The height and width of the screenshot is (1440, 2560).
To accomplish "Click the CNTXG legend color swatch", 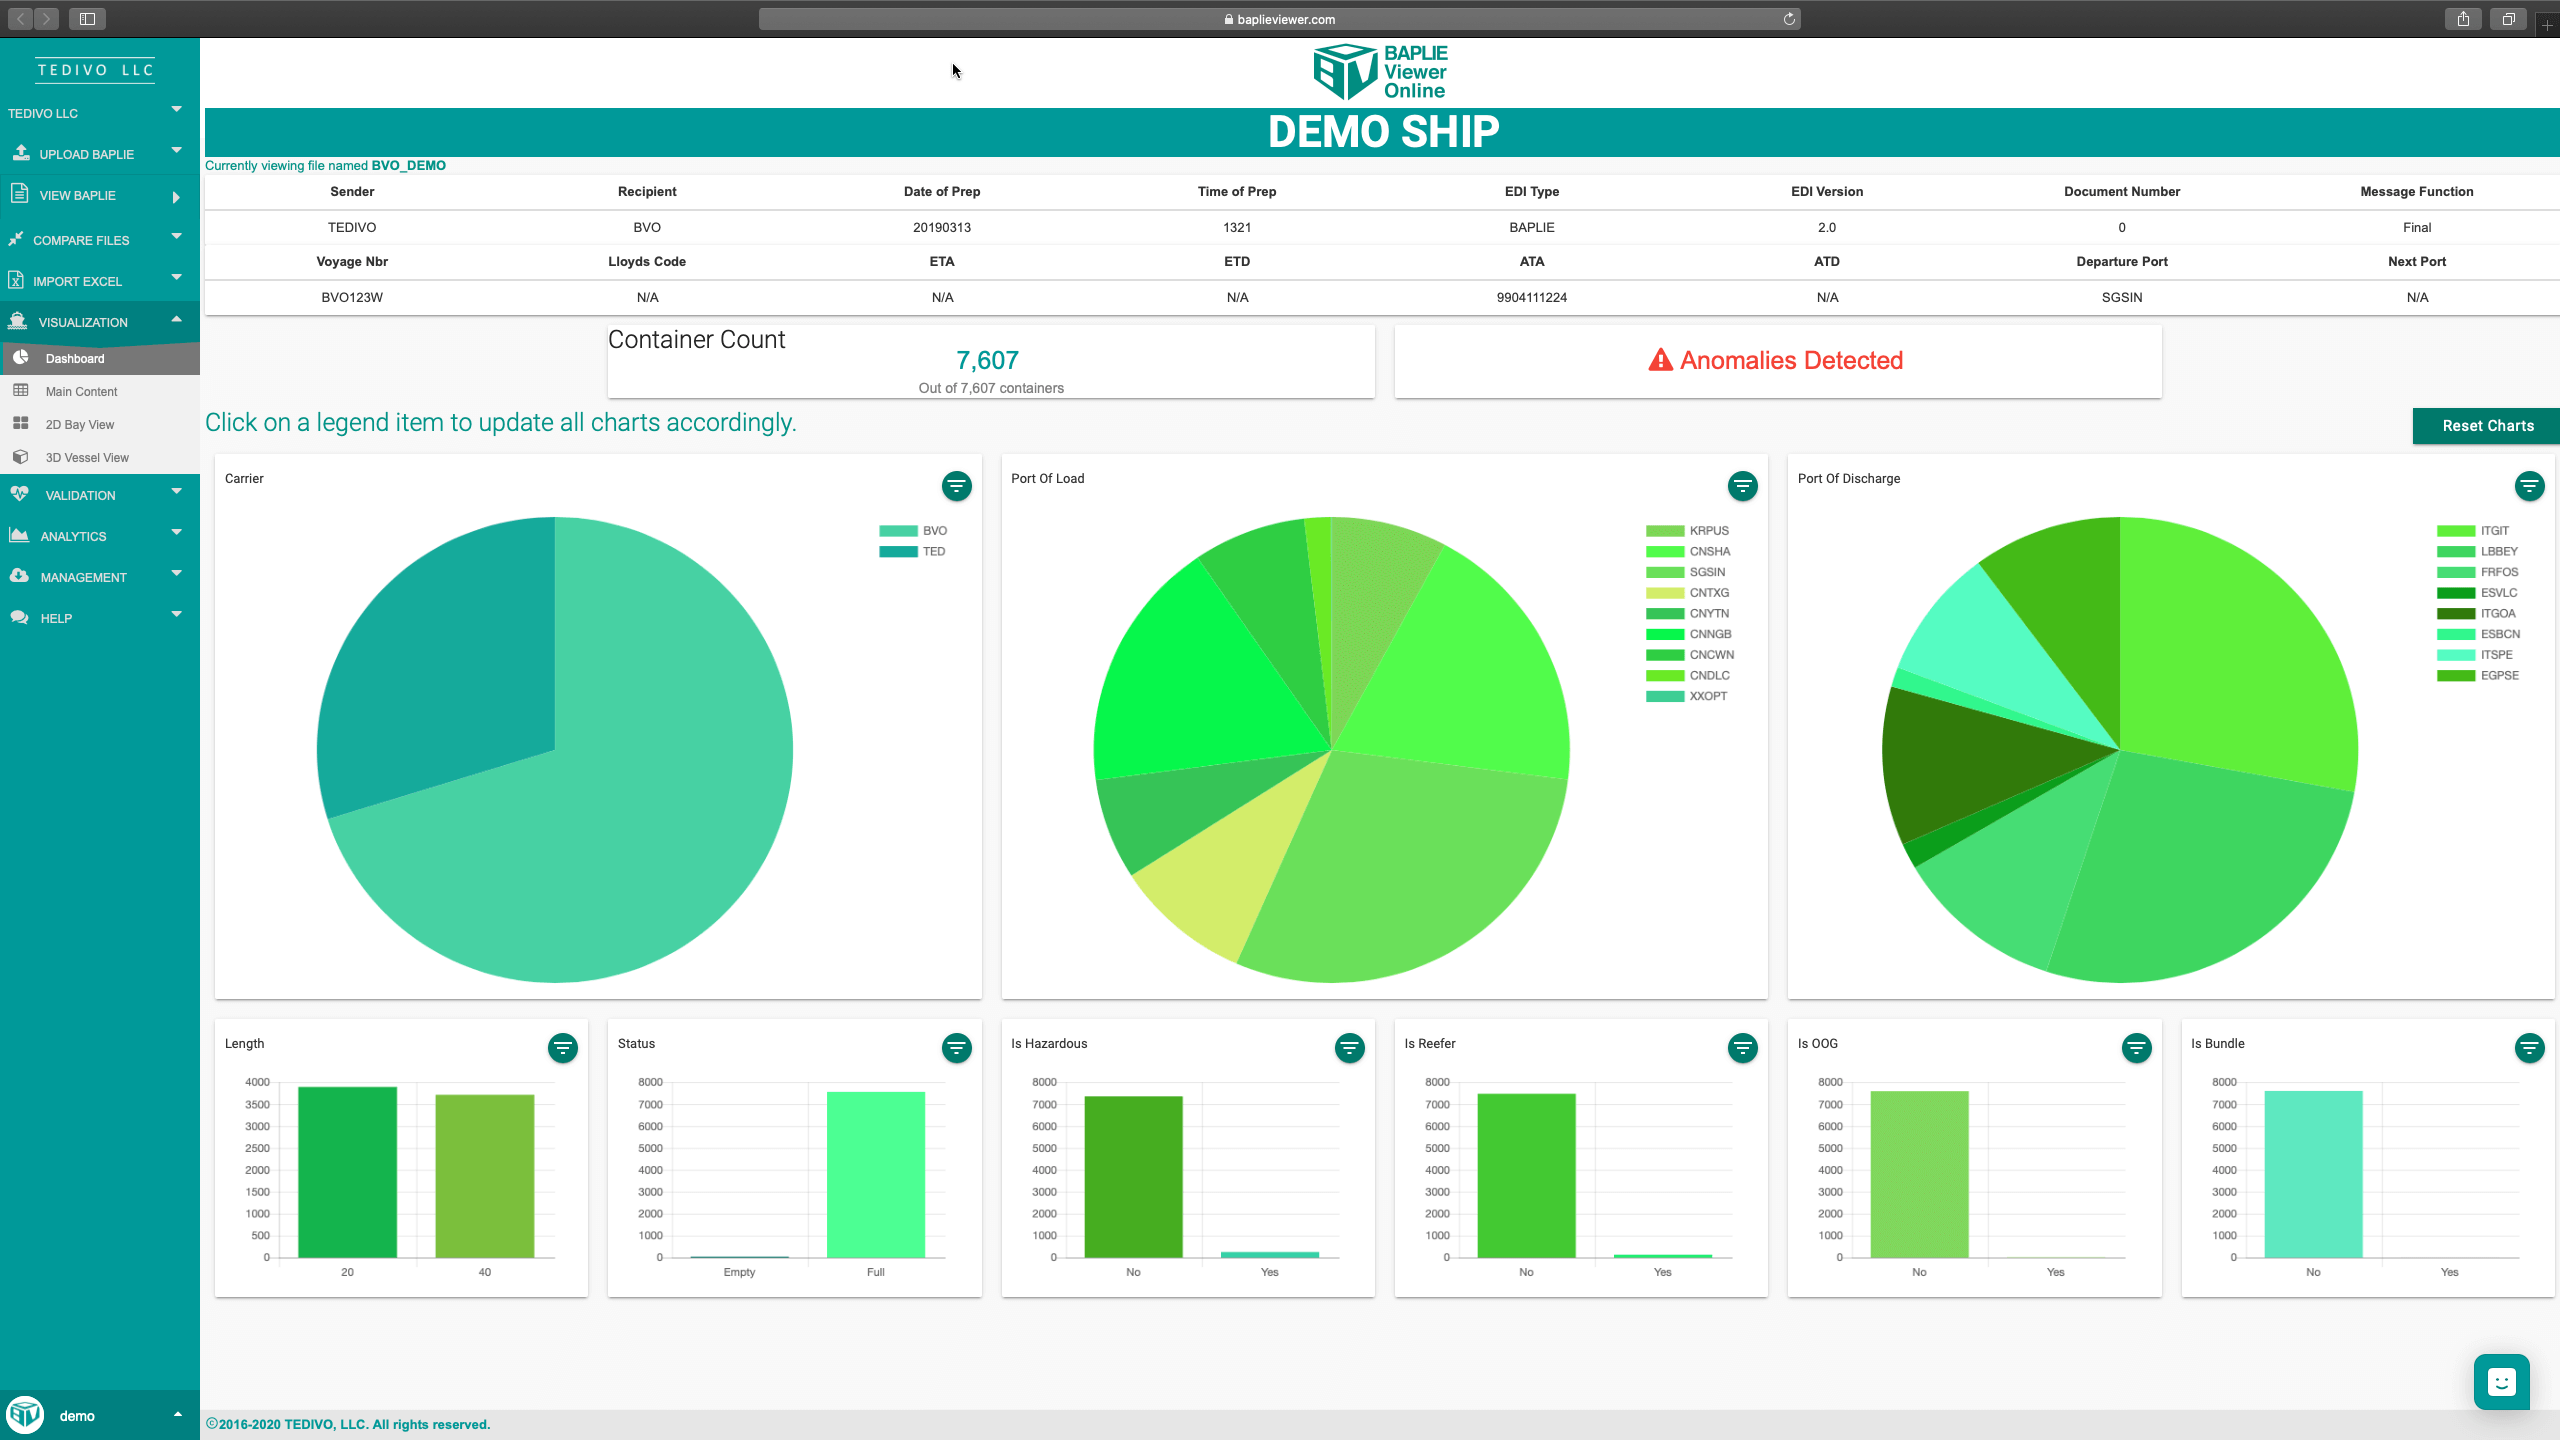I will tap(1665, 593).
